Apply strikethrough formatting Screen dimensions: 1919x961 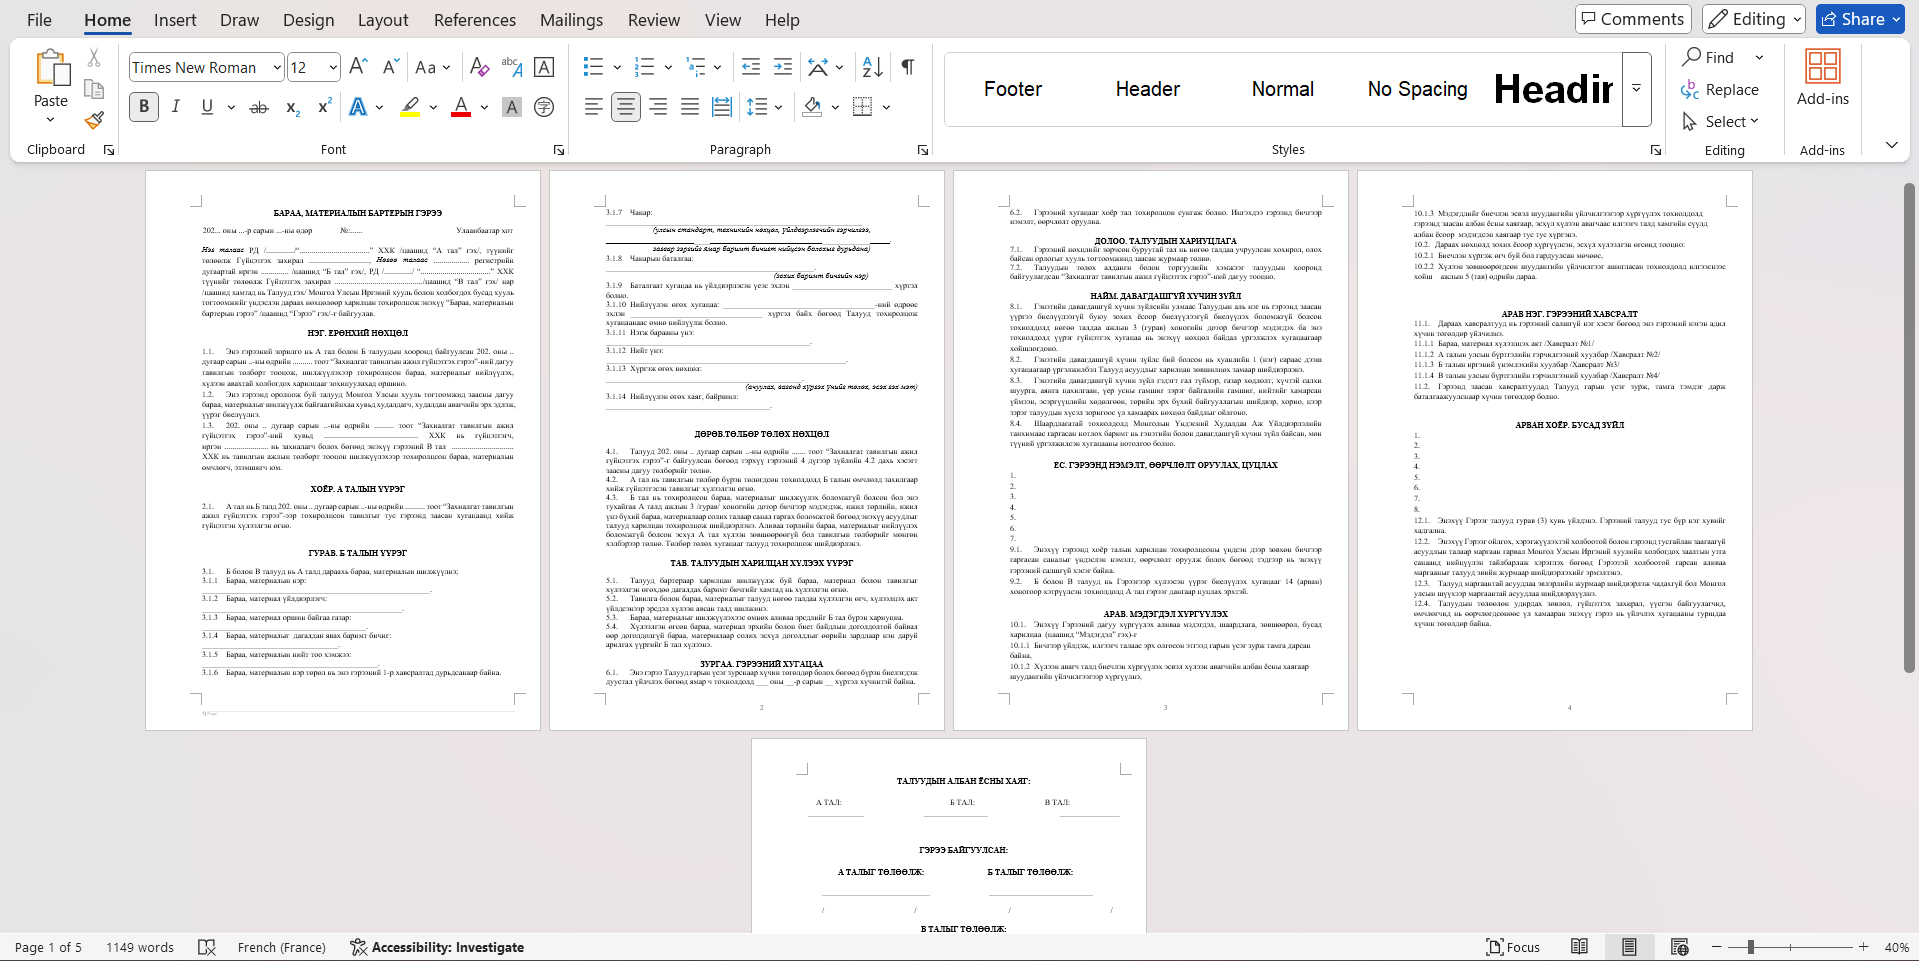click(259, 107)
